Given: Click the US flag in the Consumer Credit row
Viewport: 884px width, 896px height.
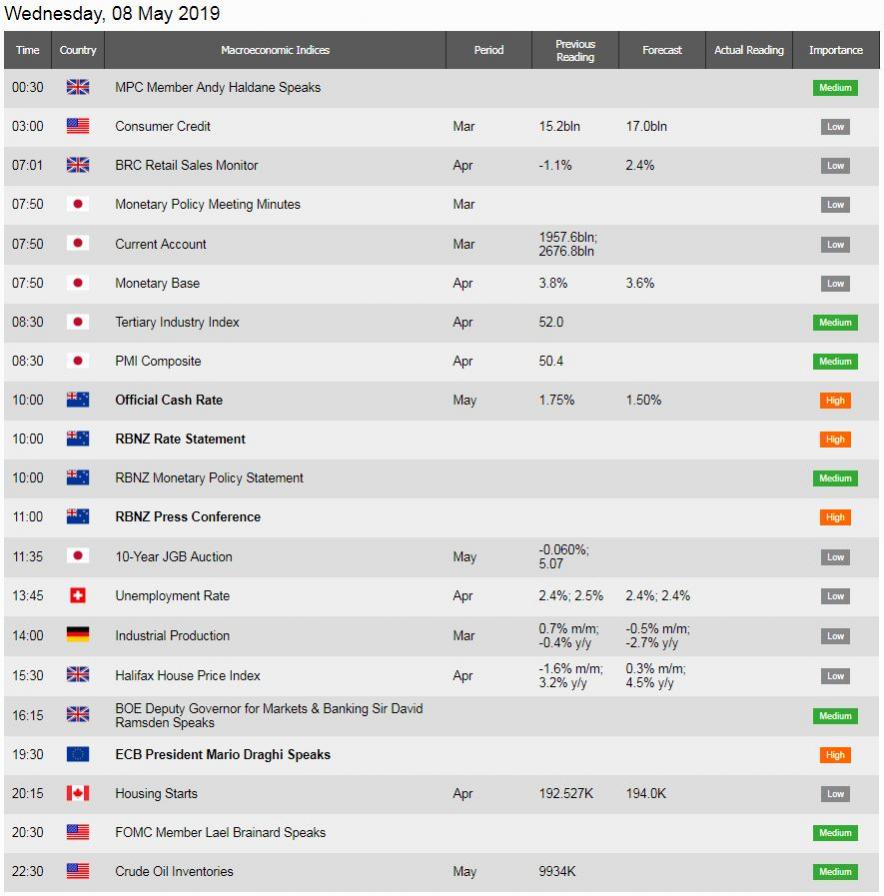Looking at the screenshot, I should coord(78,126).
